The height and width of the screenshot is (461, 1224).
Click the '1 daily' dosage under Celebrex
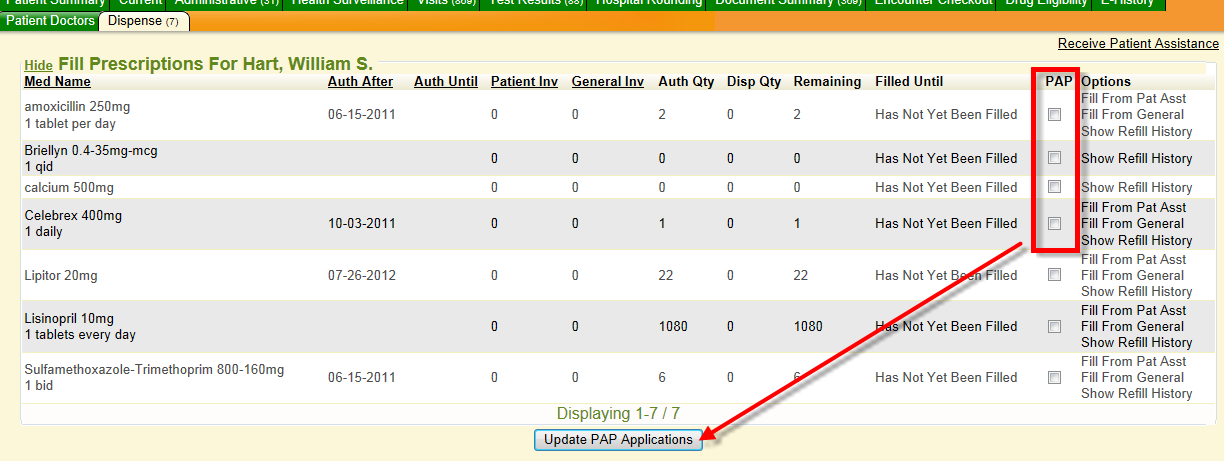click(x=43, y=231)
